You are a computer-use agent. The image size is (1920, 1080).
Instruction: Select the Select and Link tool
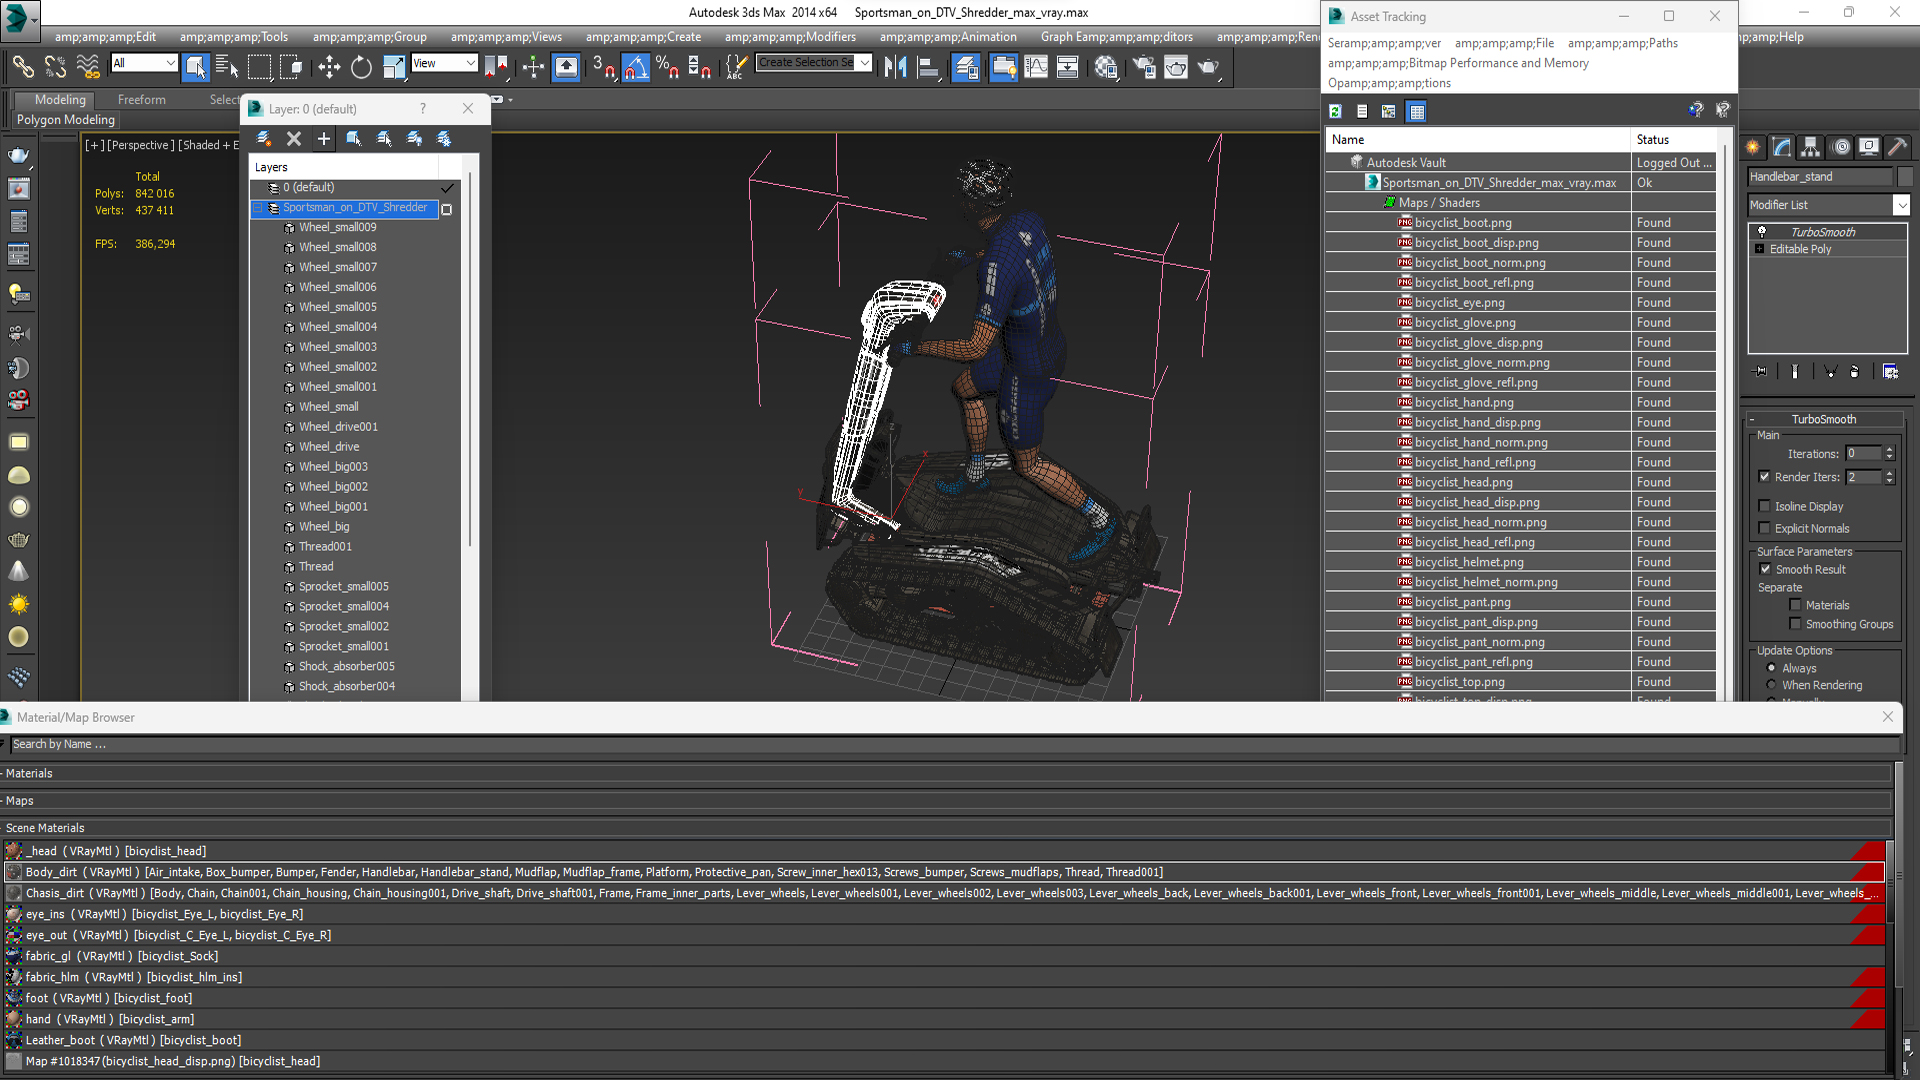point(22,67)
